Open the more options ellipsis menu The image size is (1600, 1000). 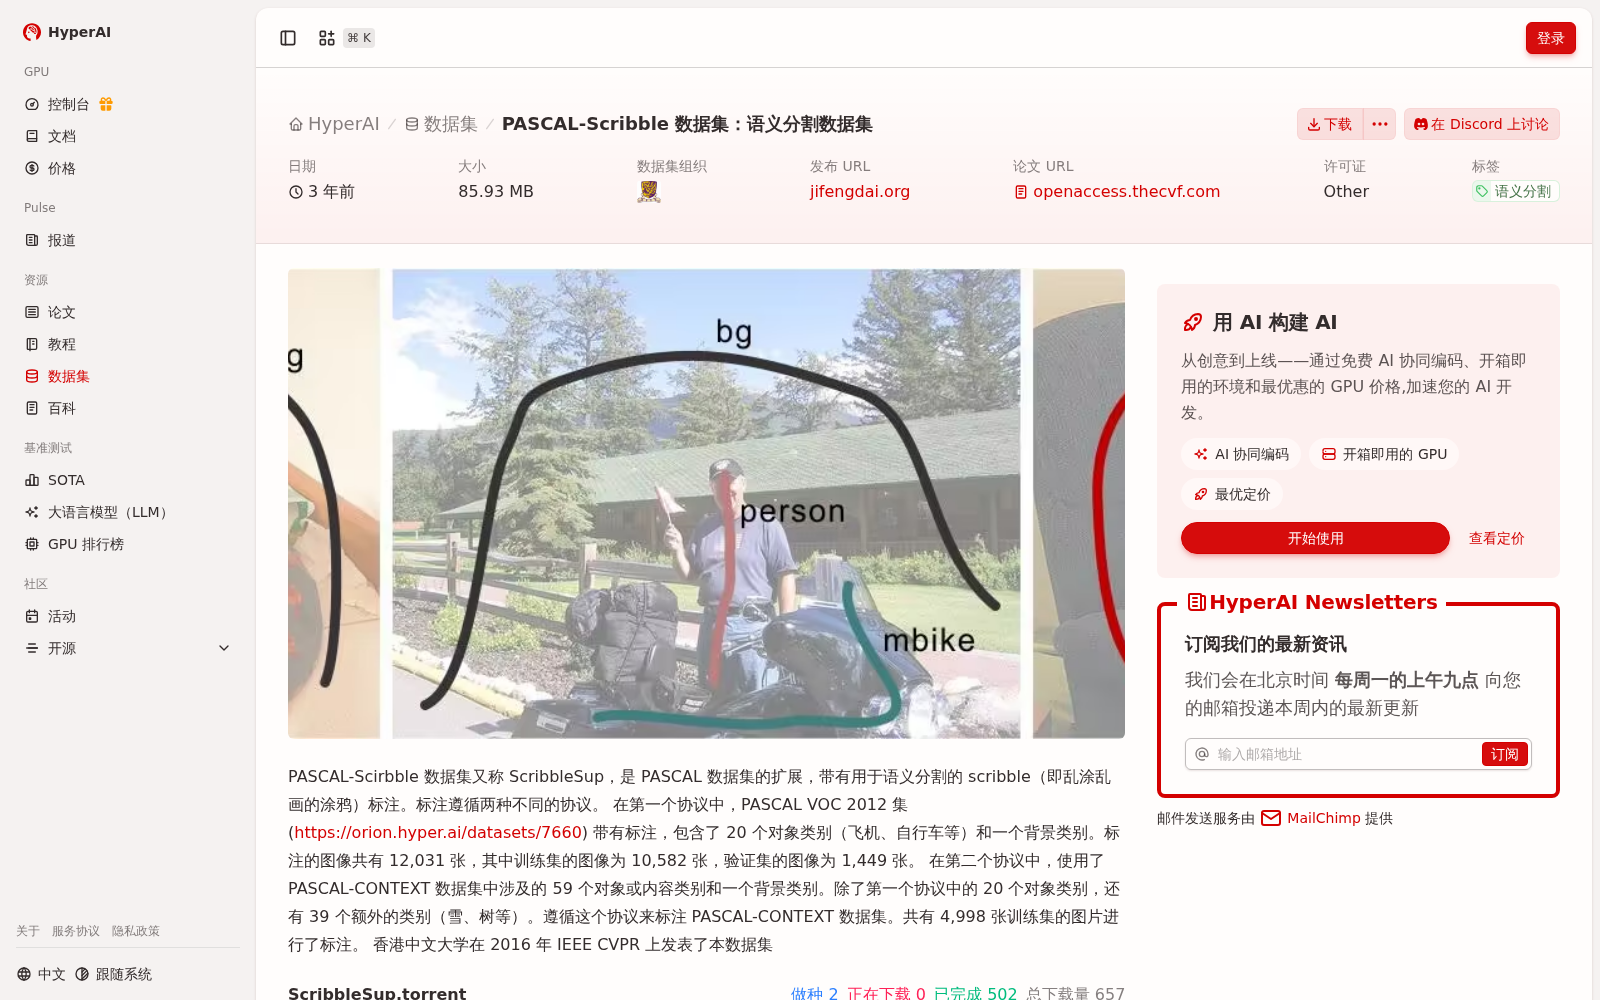pyautogui.click(x=1380, y=124)
